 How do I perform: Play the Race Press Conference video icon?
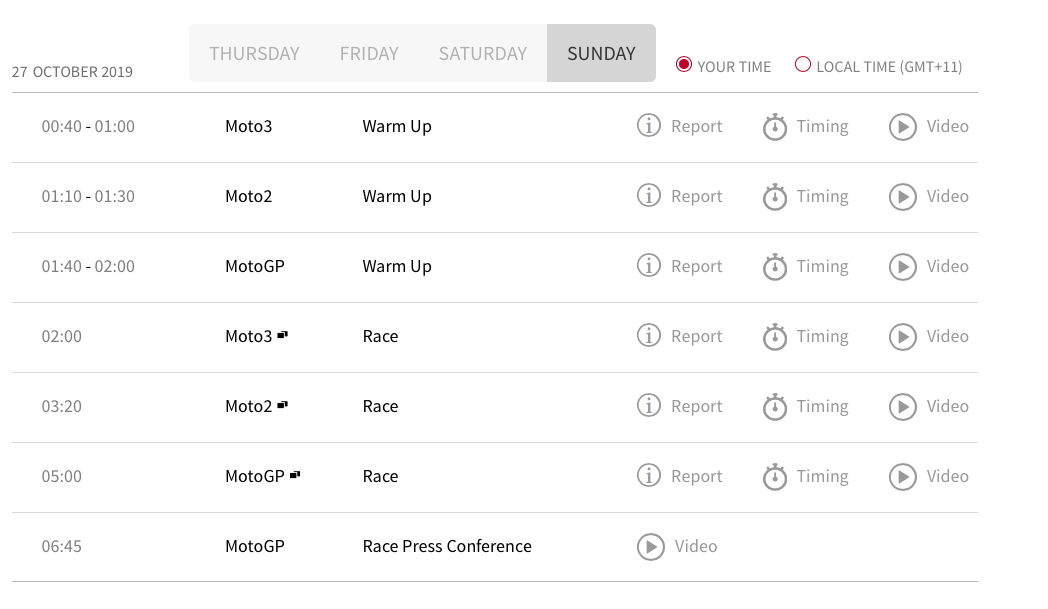point(650,547)
